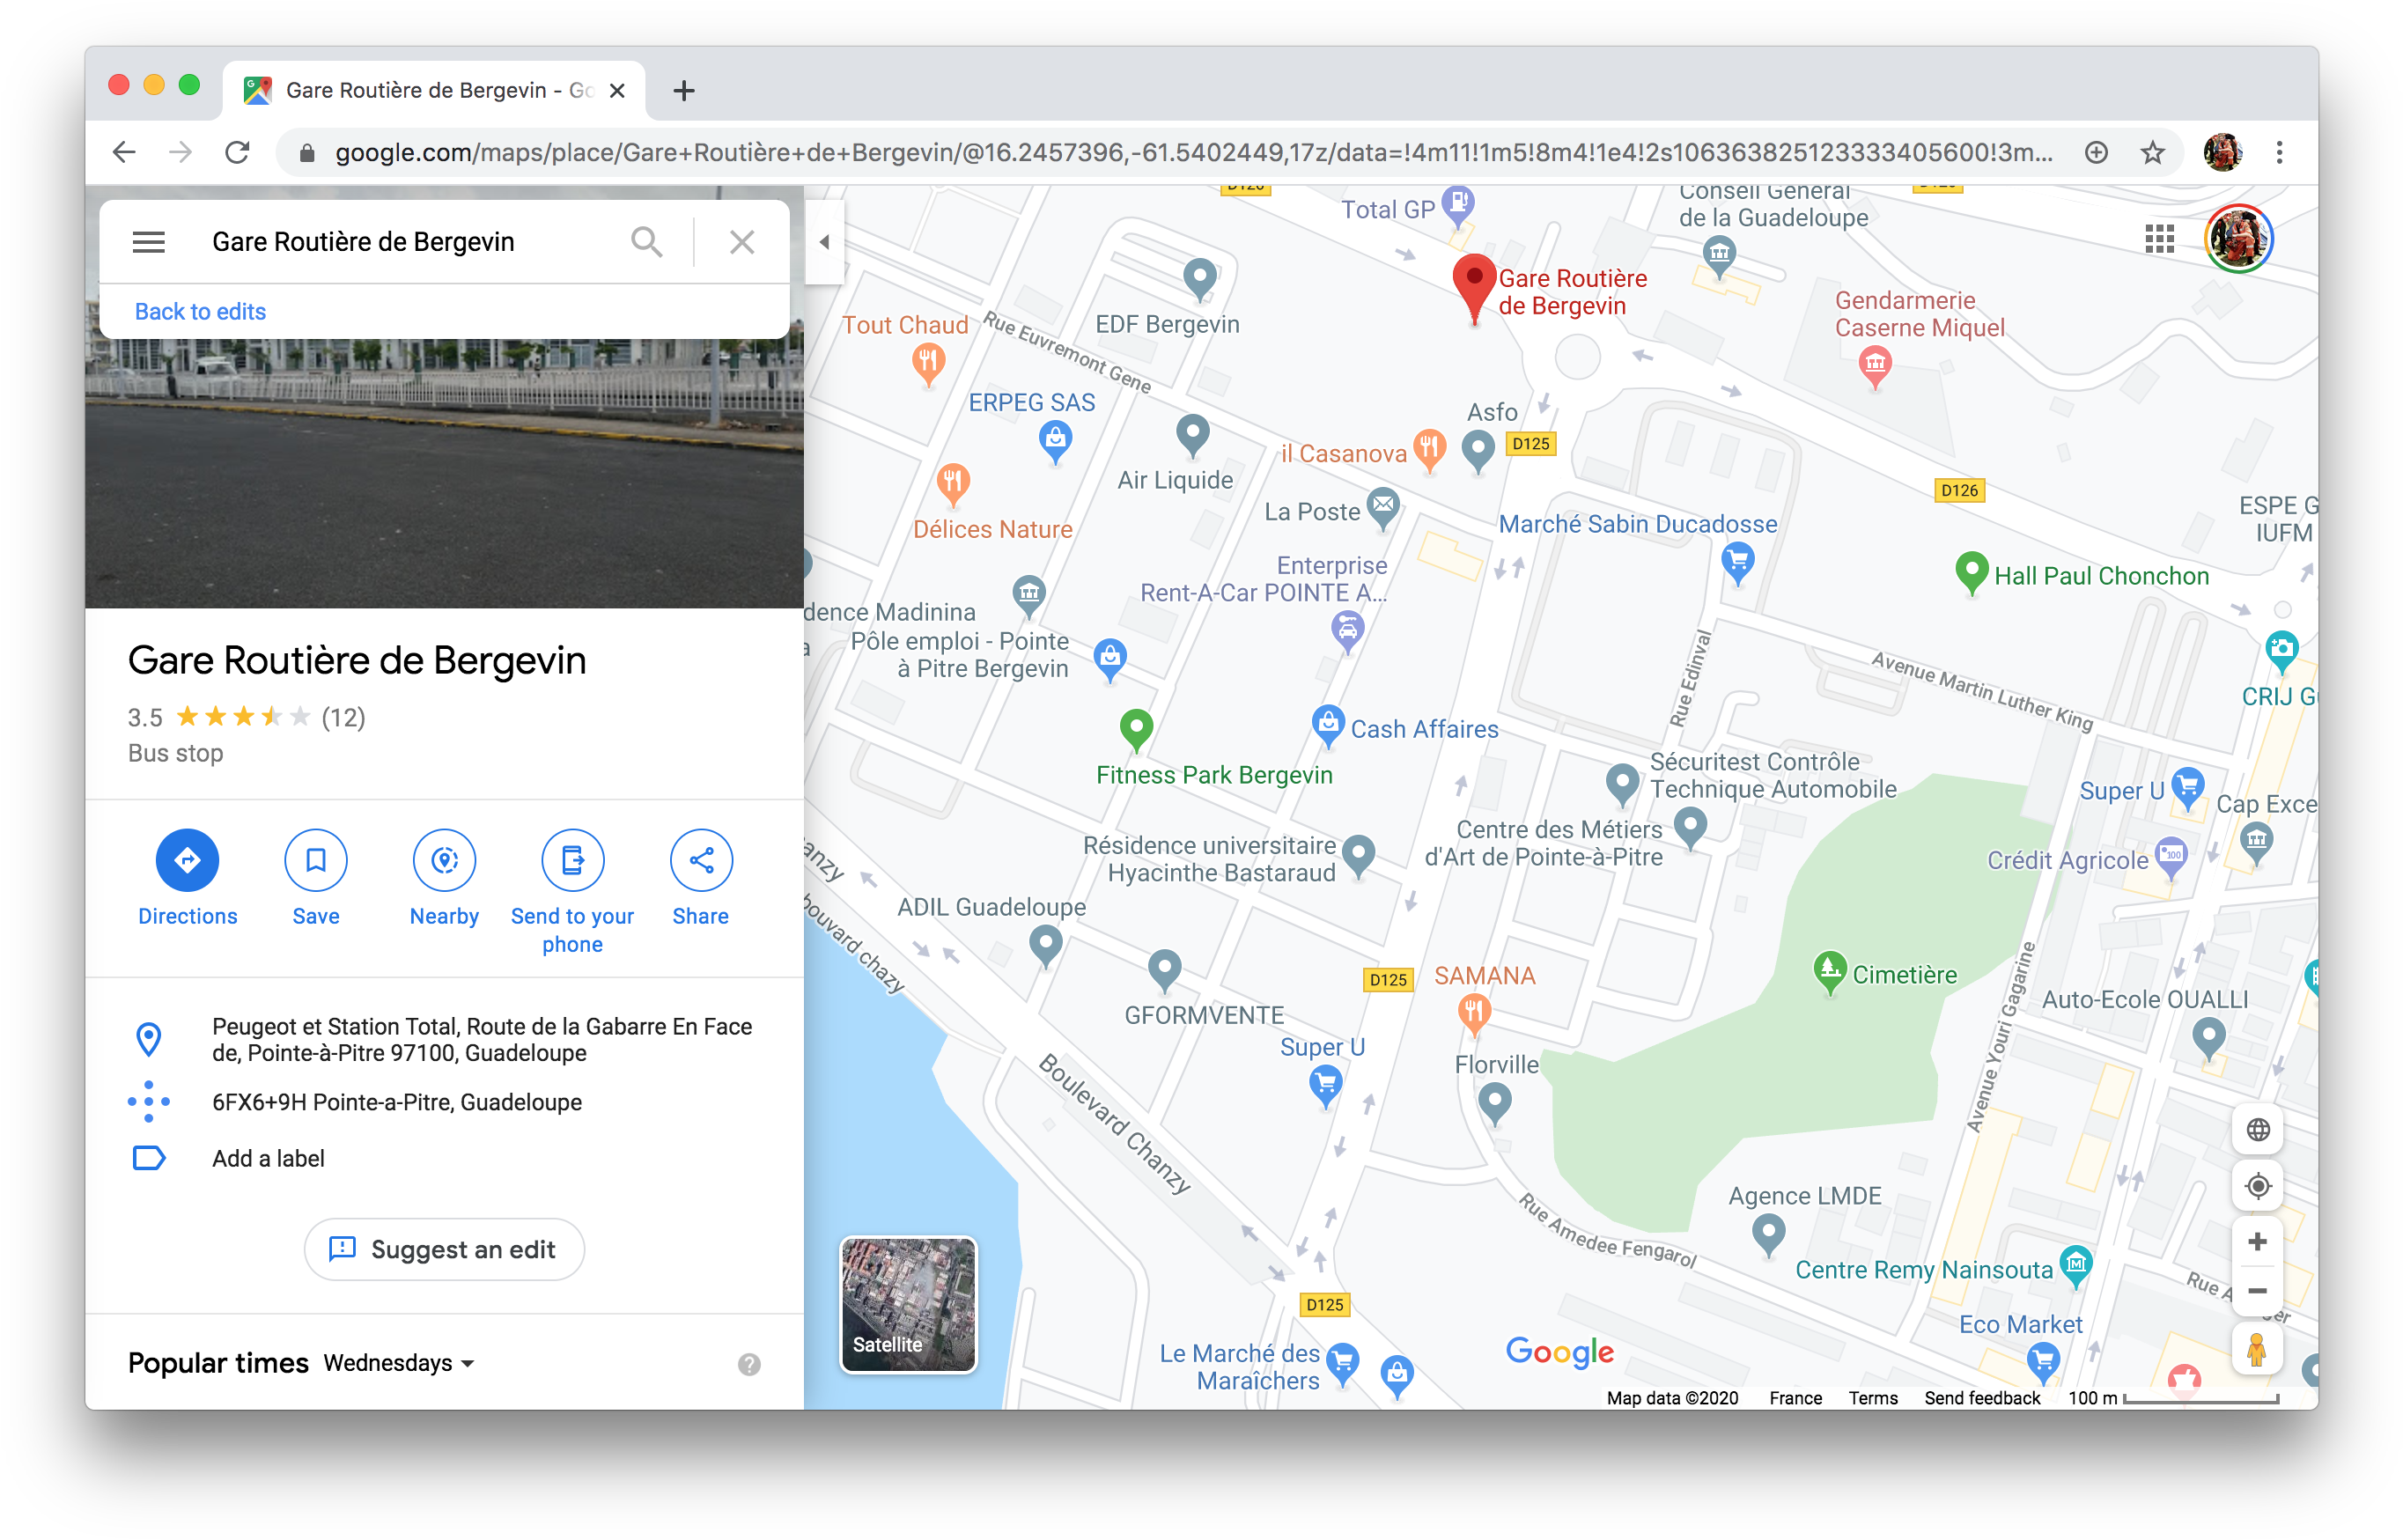Click the Add a label entry
This screenshot has width=2403, height=1540.
[268, 1158]
